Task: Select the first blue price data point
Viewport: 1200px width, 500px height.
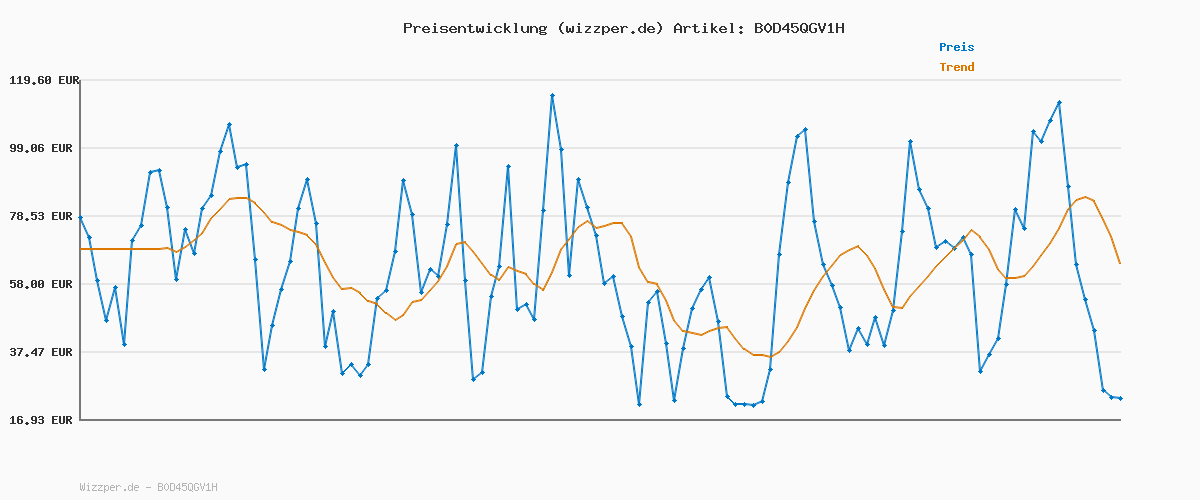Action: [81, 217]
